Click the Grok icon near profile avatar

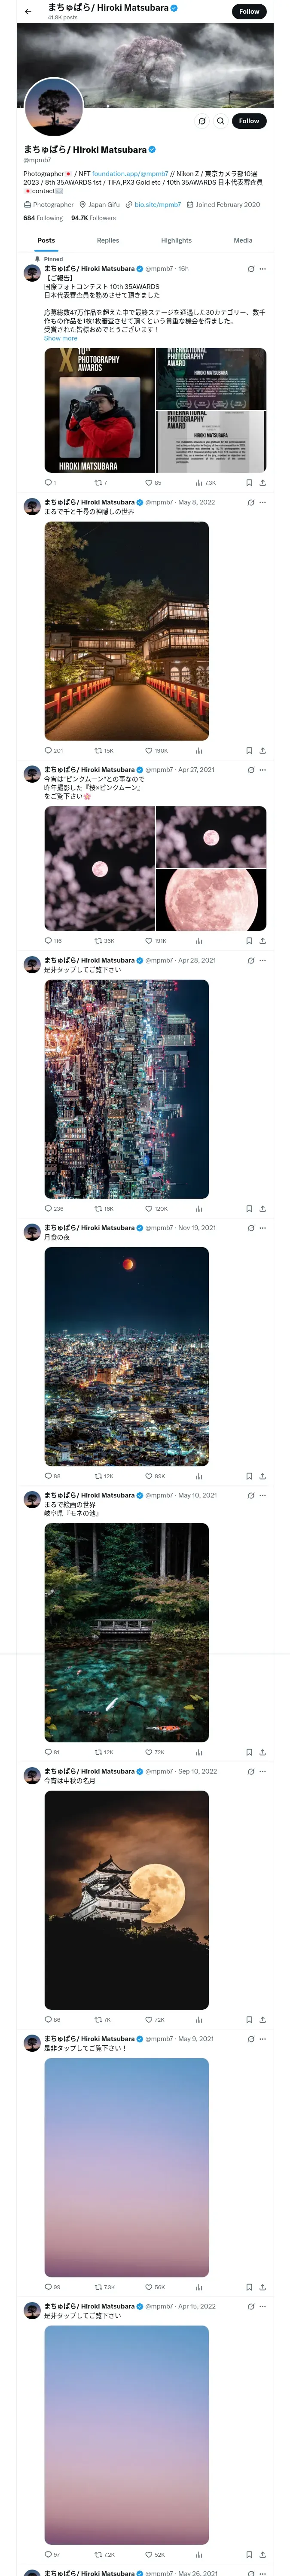(202, 121)
